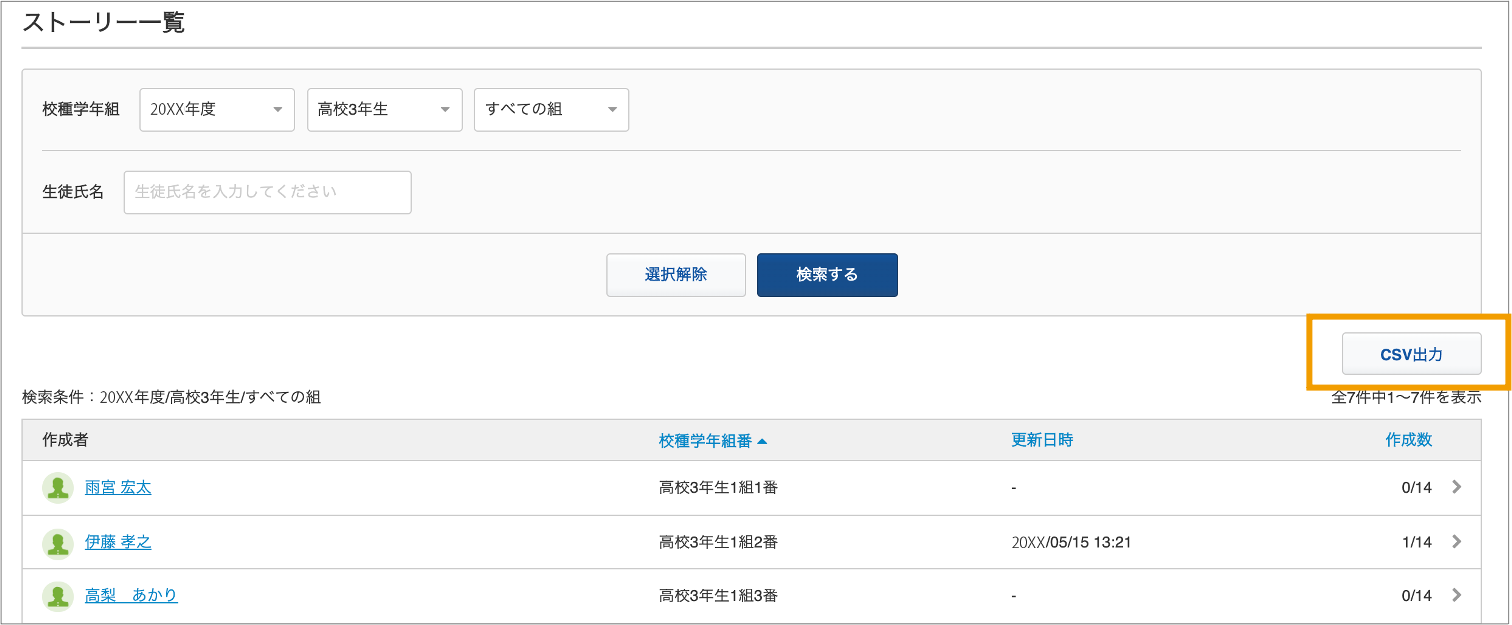This screenshot has height=625, width=1512.
Task: Open the 高校3年生 grade dropdown
Action: point(385,110)
